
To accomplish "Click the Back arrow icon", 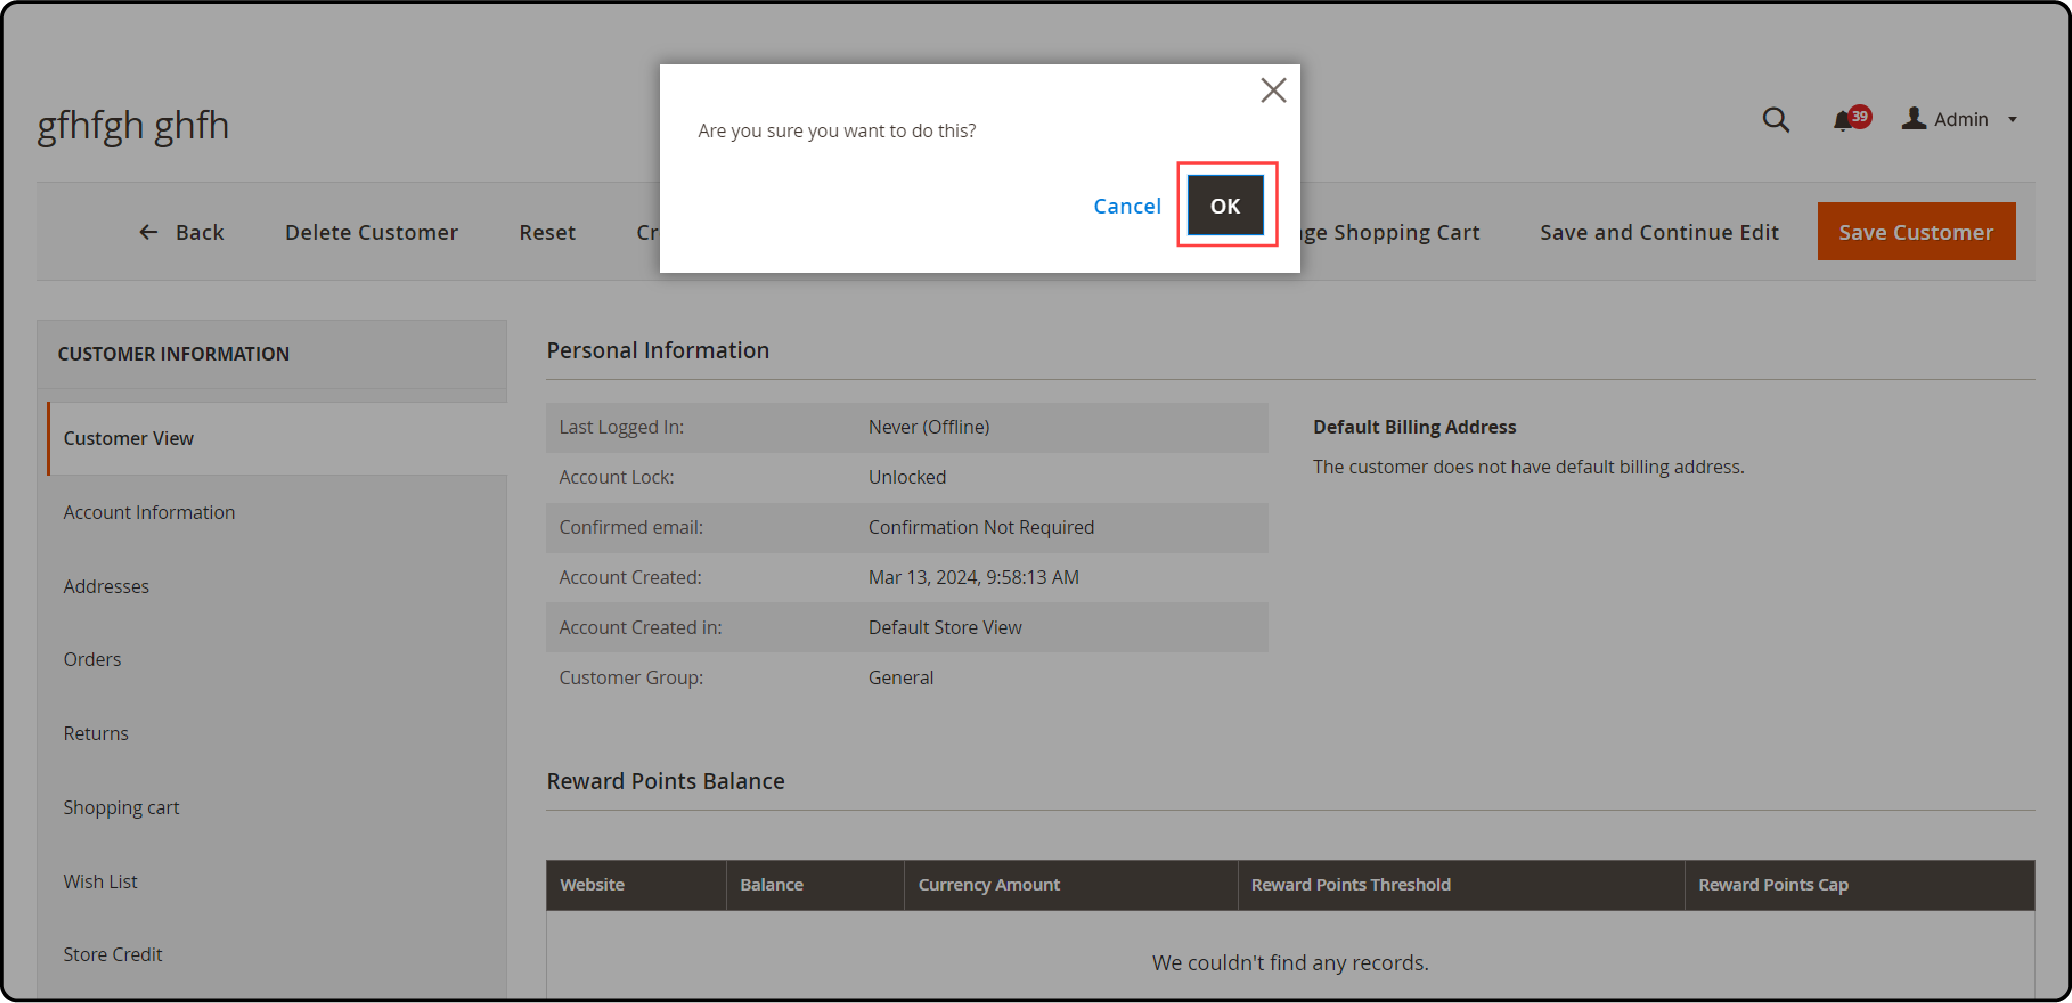I will [148, 232].
